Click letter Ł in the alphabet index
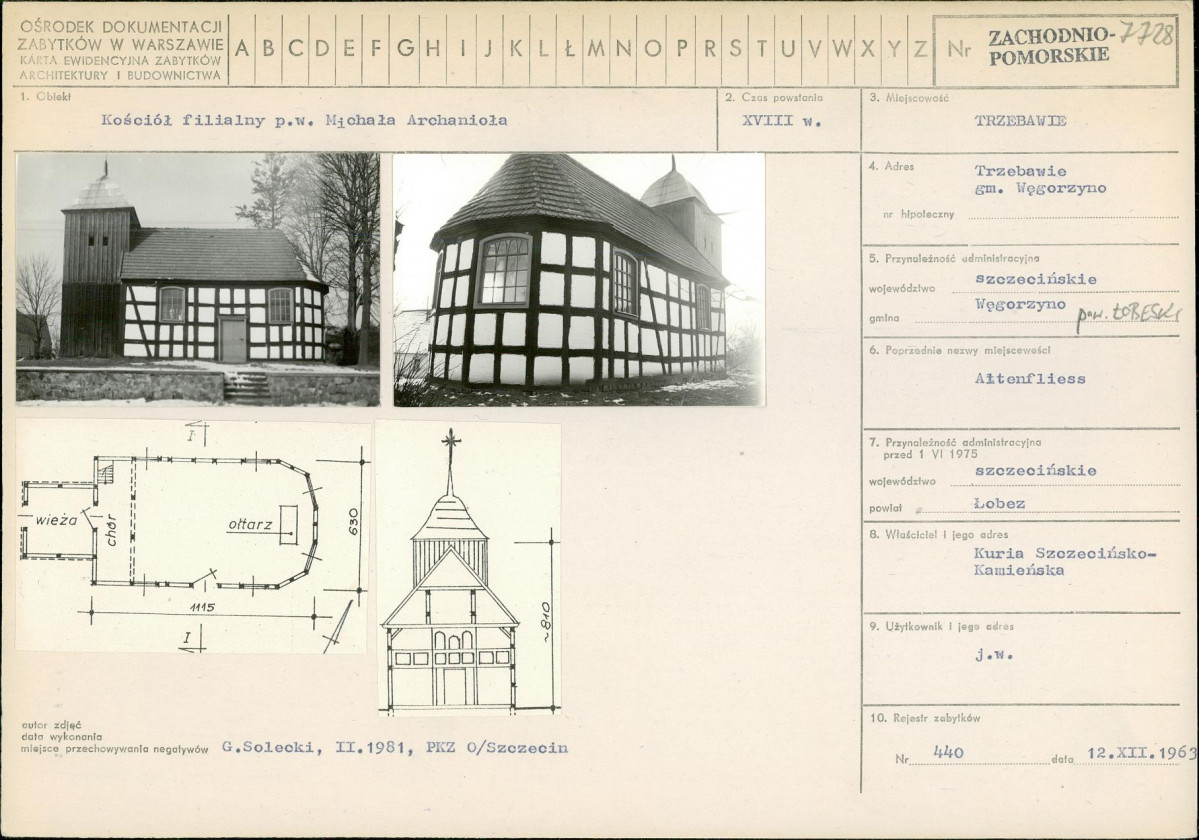 [568, 48]
